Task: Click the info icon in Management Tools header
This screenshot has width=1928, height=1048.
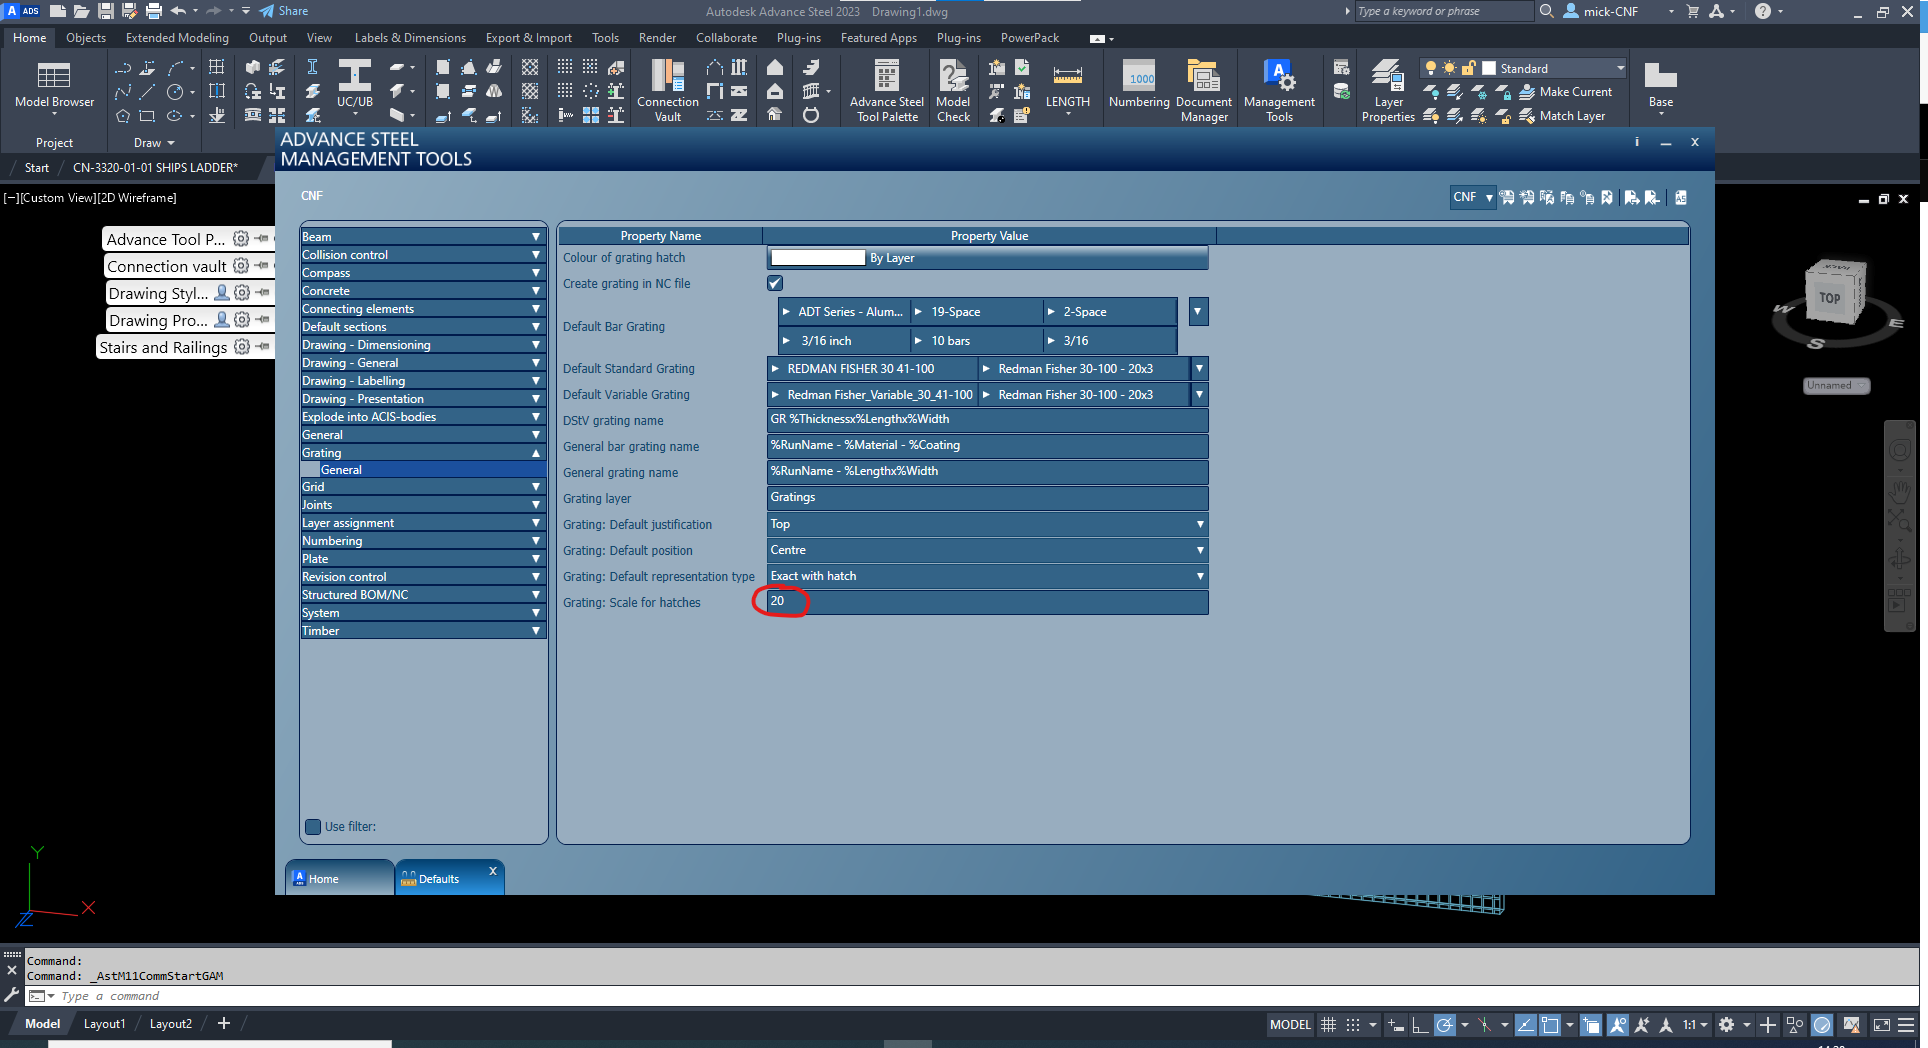Action: click(x=1637, y=142)
